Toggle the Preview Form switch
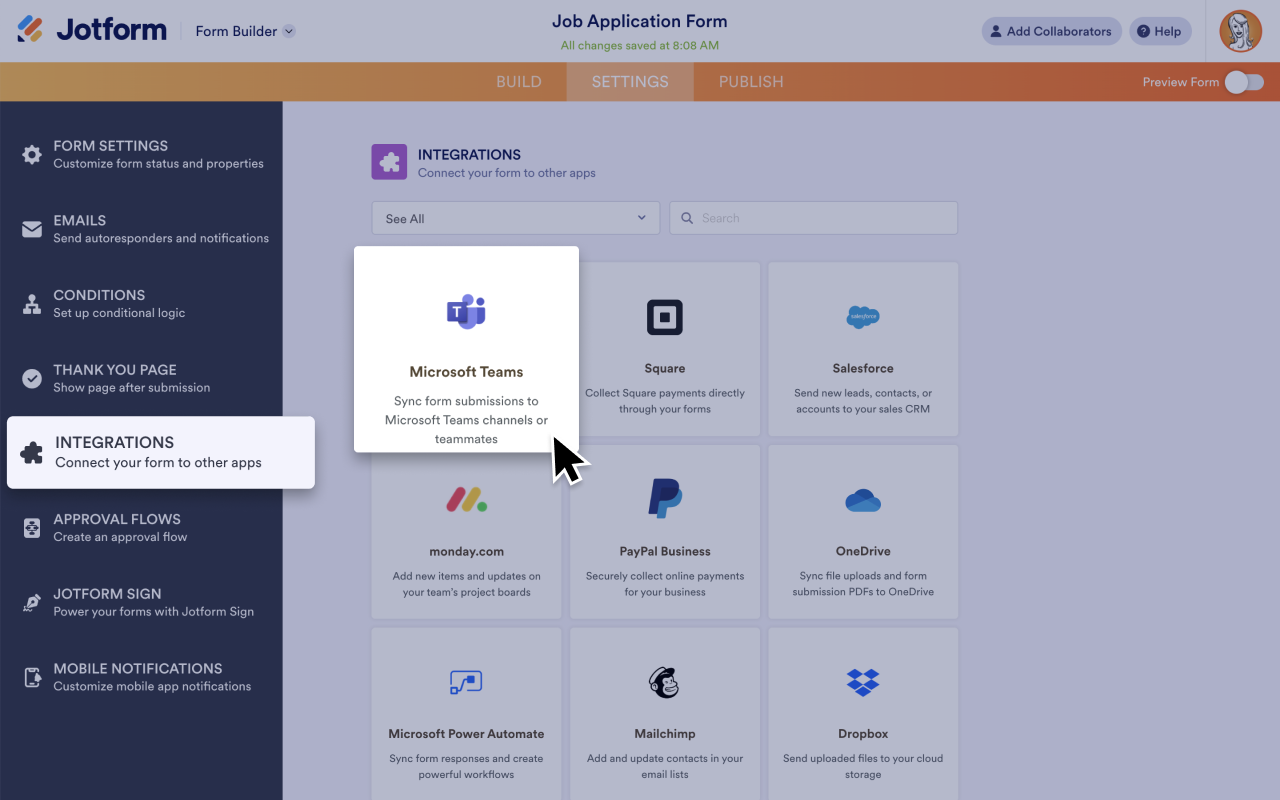Image resolution: width=1280 pixels, height=800 pixels. click(x=1243, y=82)
